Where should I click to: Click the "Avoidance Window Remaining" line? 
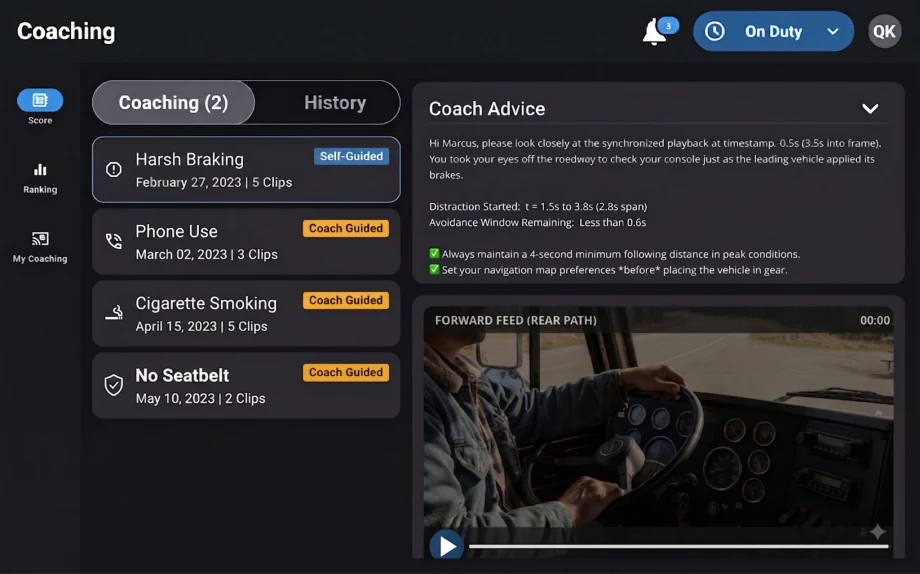[537, 222]
